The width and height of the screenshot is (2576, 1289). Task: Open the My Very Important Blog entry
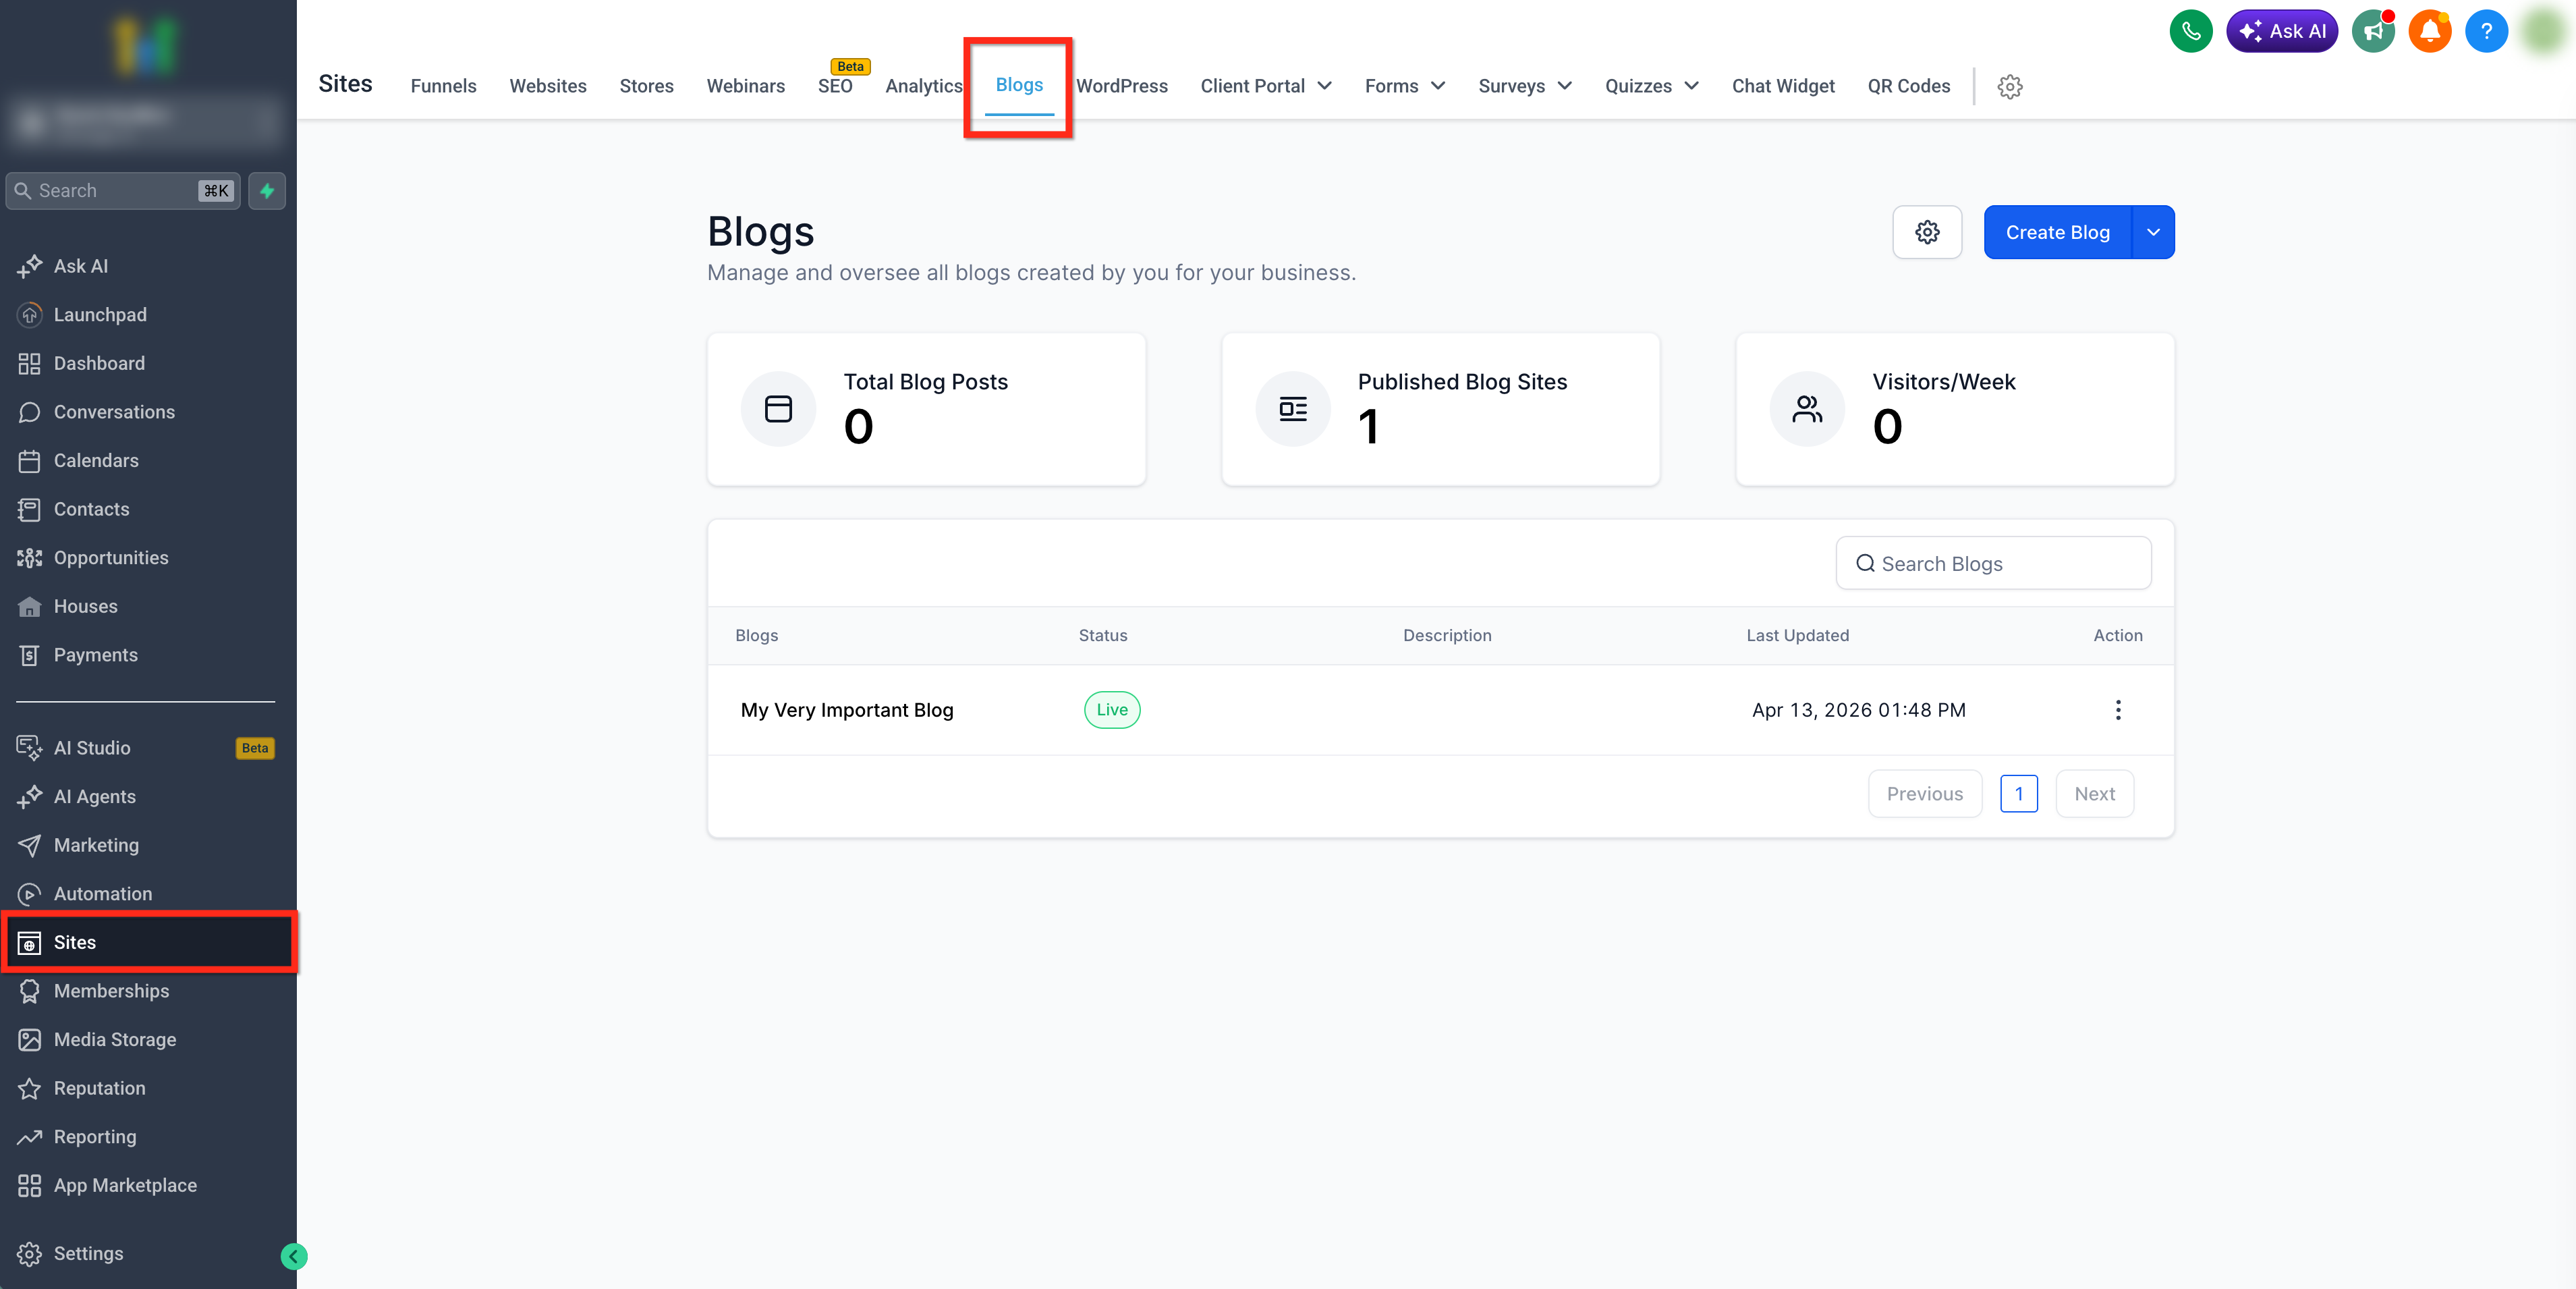tap(846, 710)
